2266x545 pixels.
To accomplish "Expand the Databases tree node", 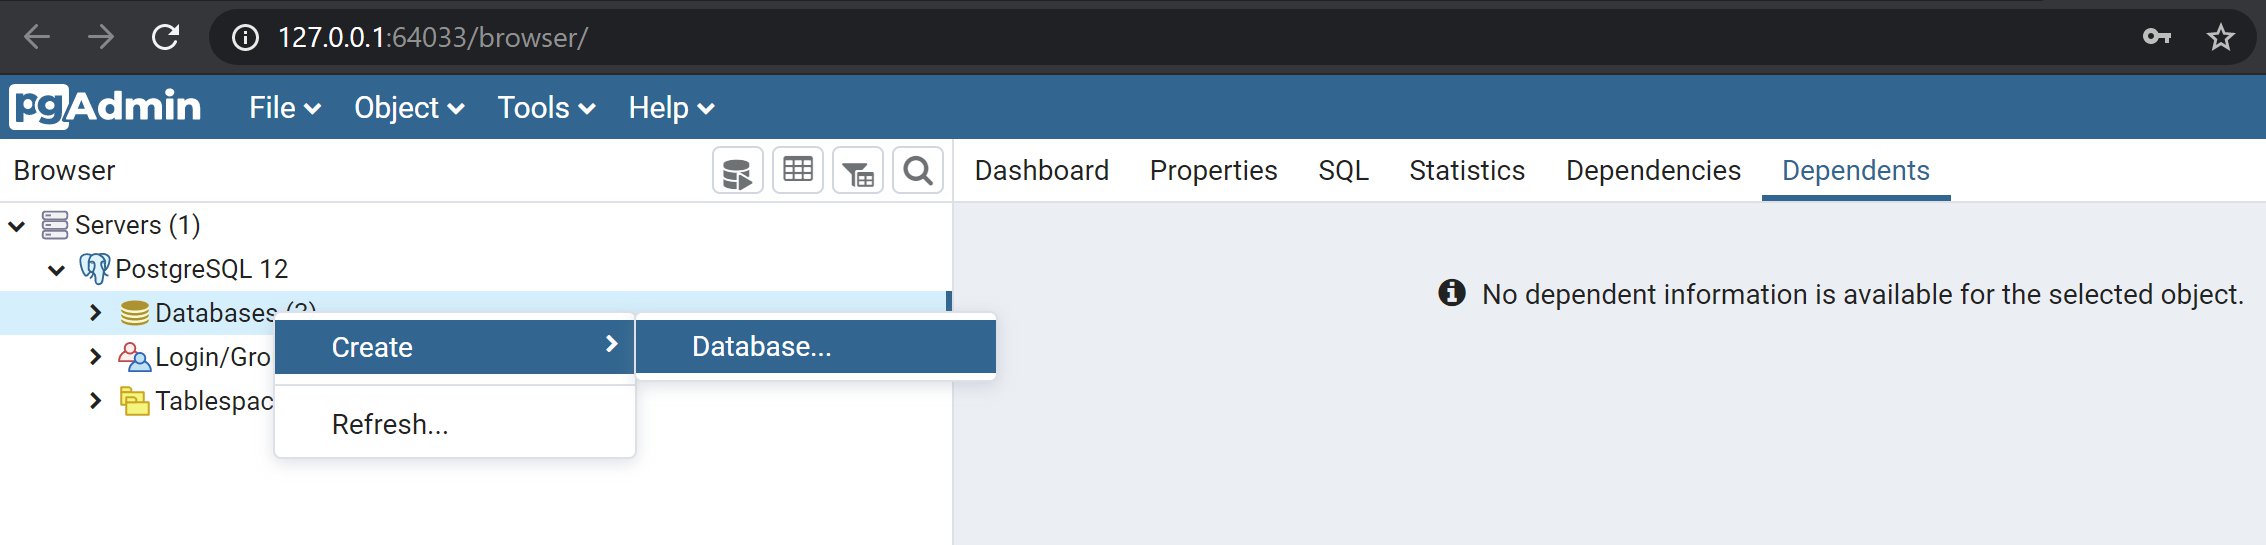I will tap(95, 313).
